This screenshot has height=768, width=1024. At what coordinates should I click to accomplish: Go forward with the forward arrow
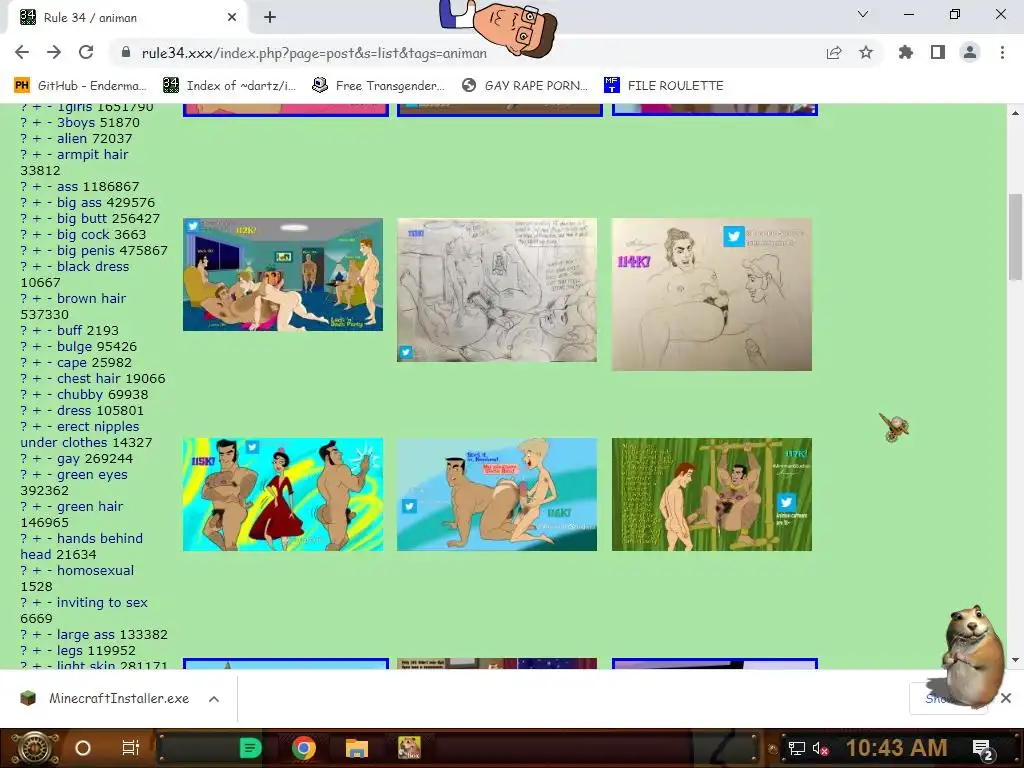pos(54,52)
